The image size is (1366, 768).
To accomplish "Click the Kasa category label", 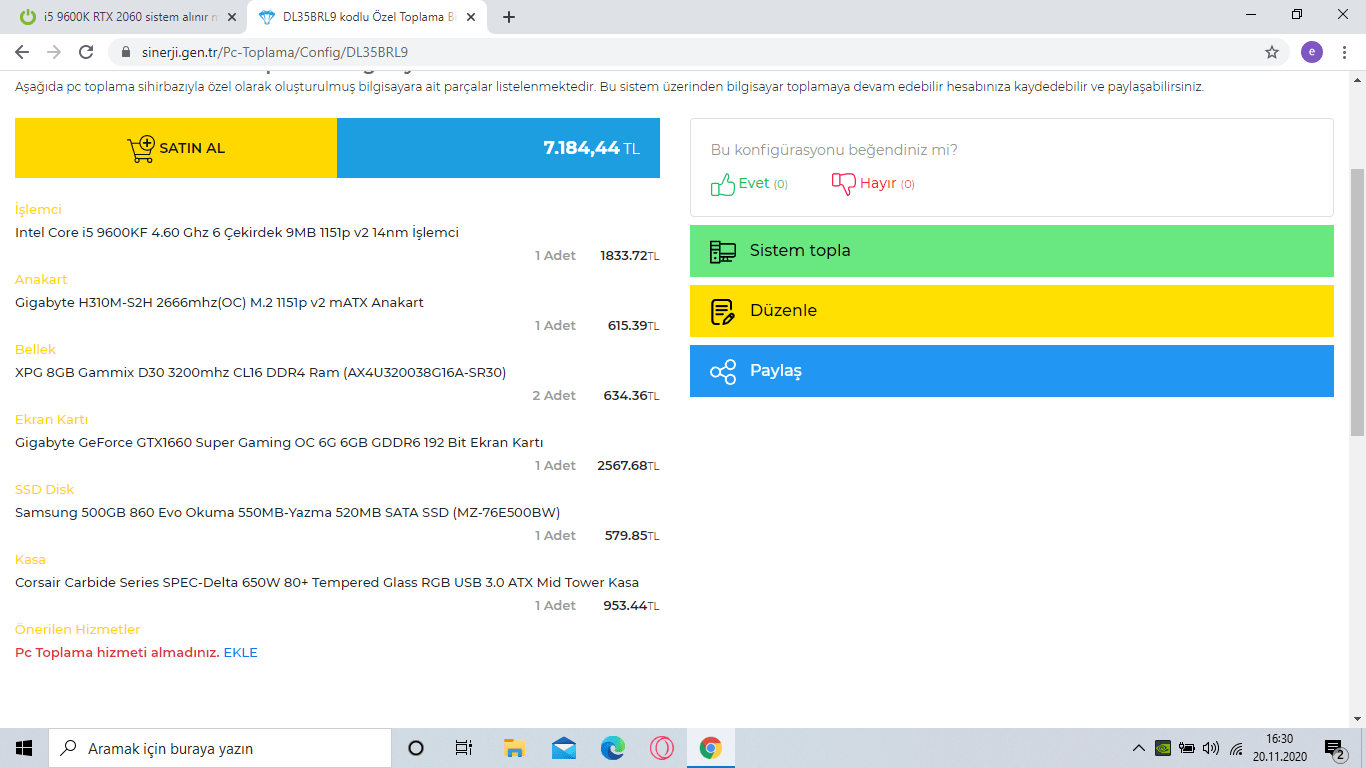I will [30, 560].
